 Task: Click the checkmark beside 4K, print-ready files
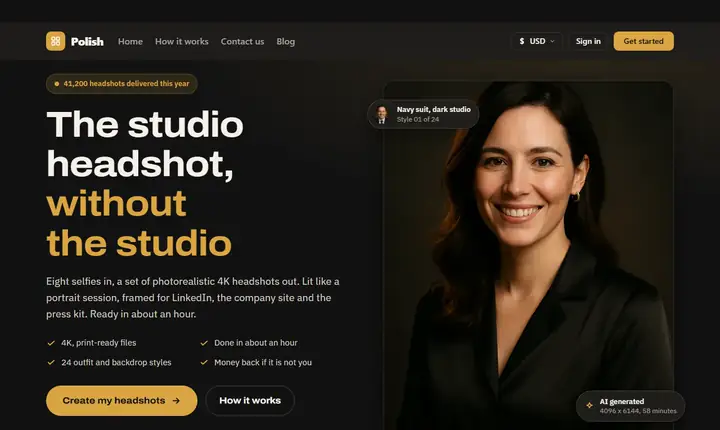click(x=51, y=343)
